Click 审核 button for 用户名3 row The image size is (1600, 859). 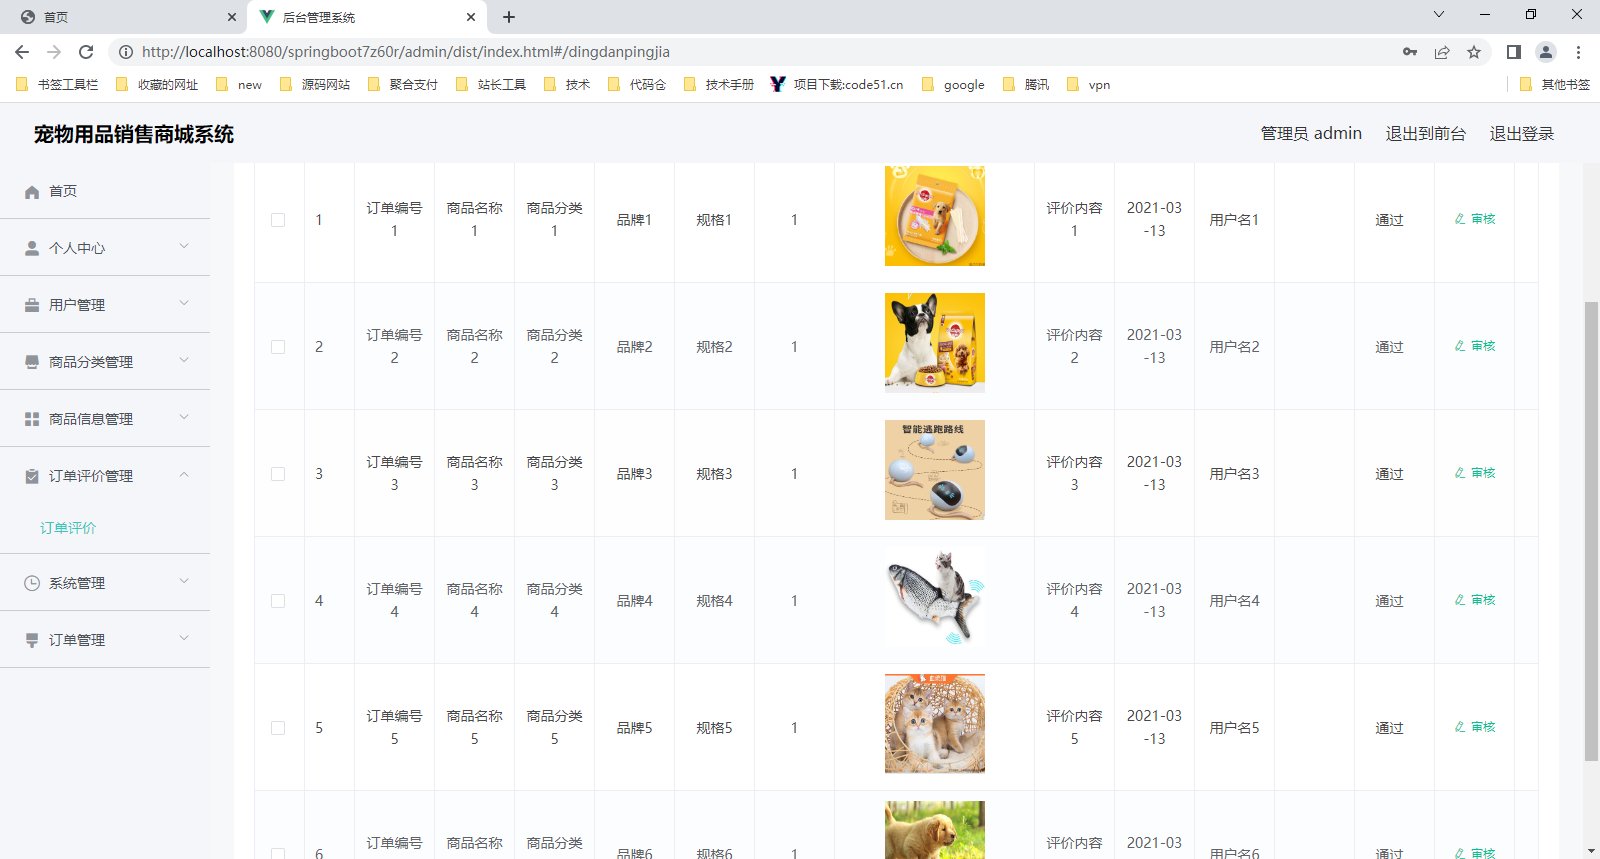pyautogui.click(x=1475, y=473)
